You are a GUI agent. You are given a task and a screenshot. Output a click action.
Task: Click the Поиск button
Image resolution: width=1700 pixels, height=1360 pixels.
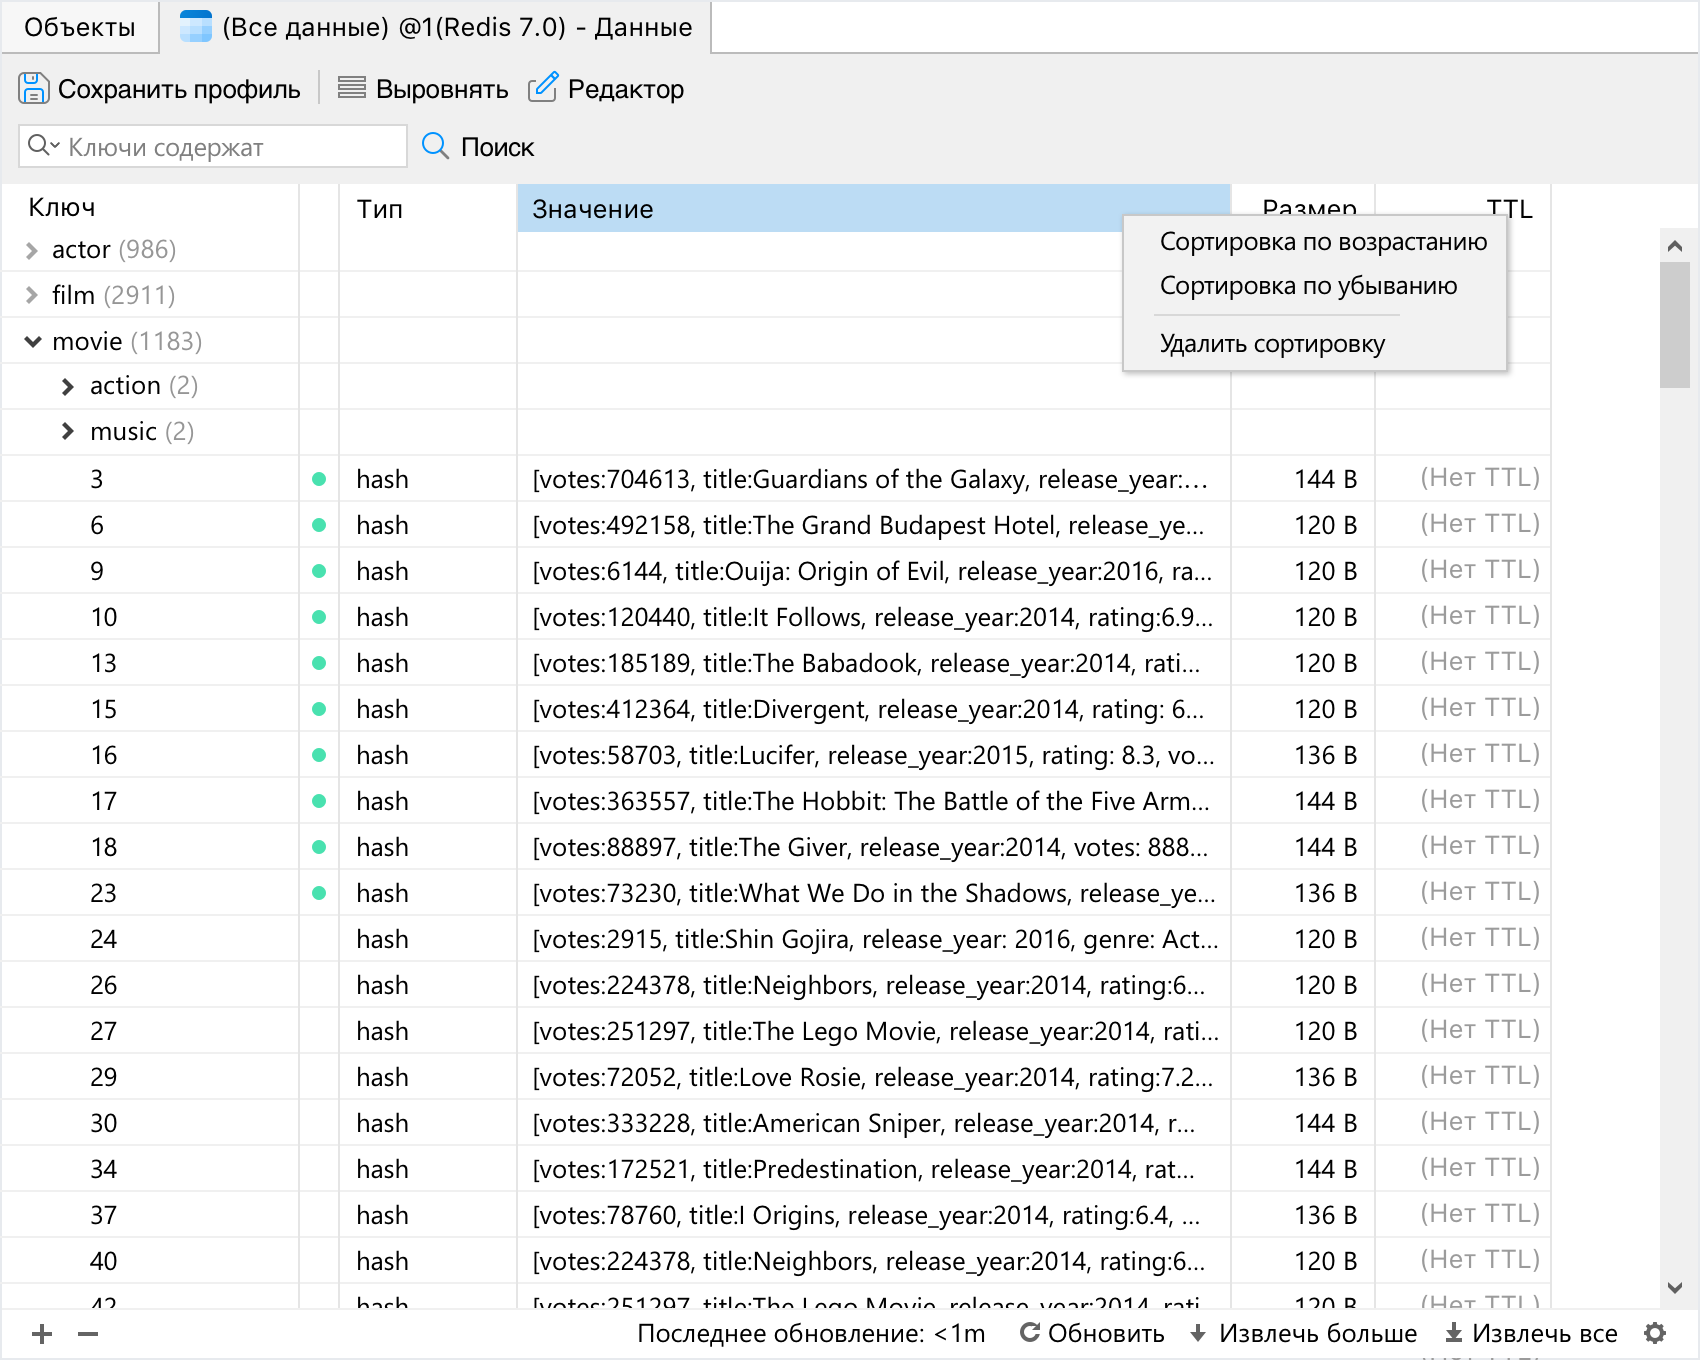(478, 147)
